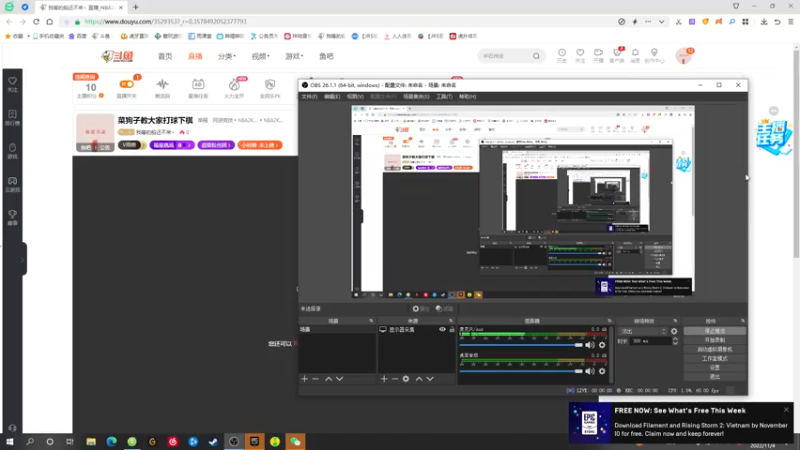Stop streaming in OBS controls
Screen dimensions: 800x450
(x=714, y=331)
